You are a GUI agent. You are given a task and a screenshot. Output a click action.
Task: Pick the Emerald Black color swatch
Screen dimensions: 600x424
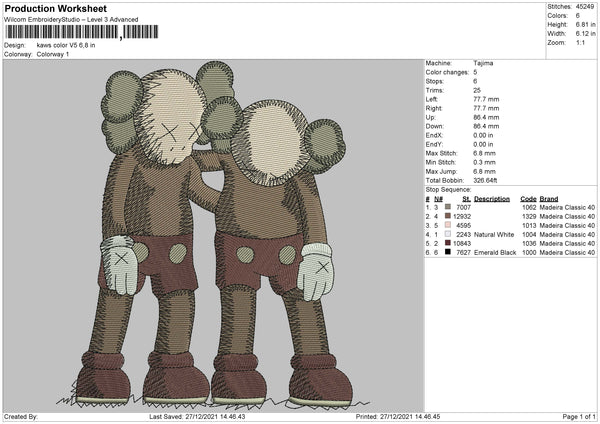[448, 252]
